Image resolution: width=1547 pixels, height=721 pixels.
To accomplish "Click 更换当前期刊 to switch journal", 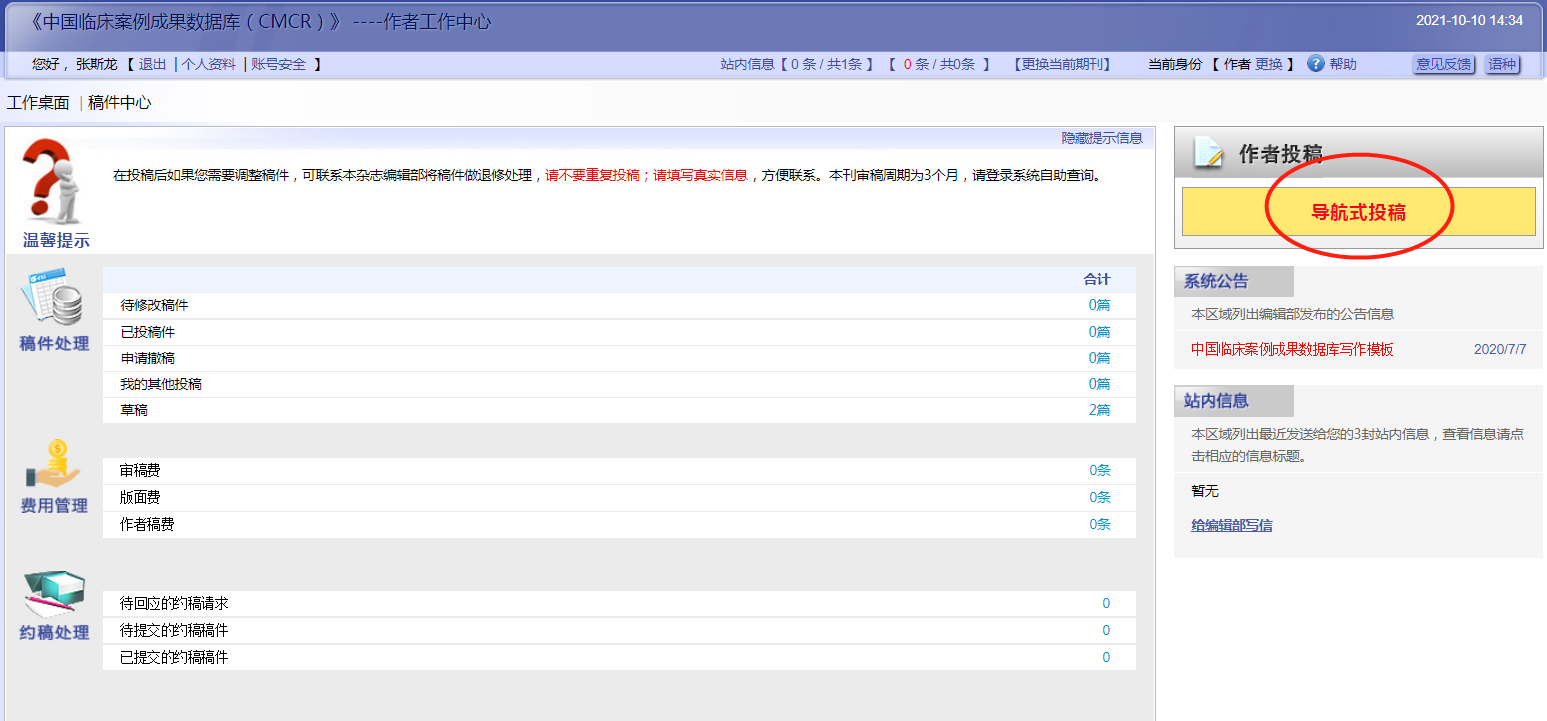I will [1061, 64].
